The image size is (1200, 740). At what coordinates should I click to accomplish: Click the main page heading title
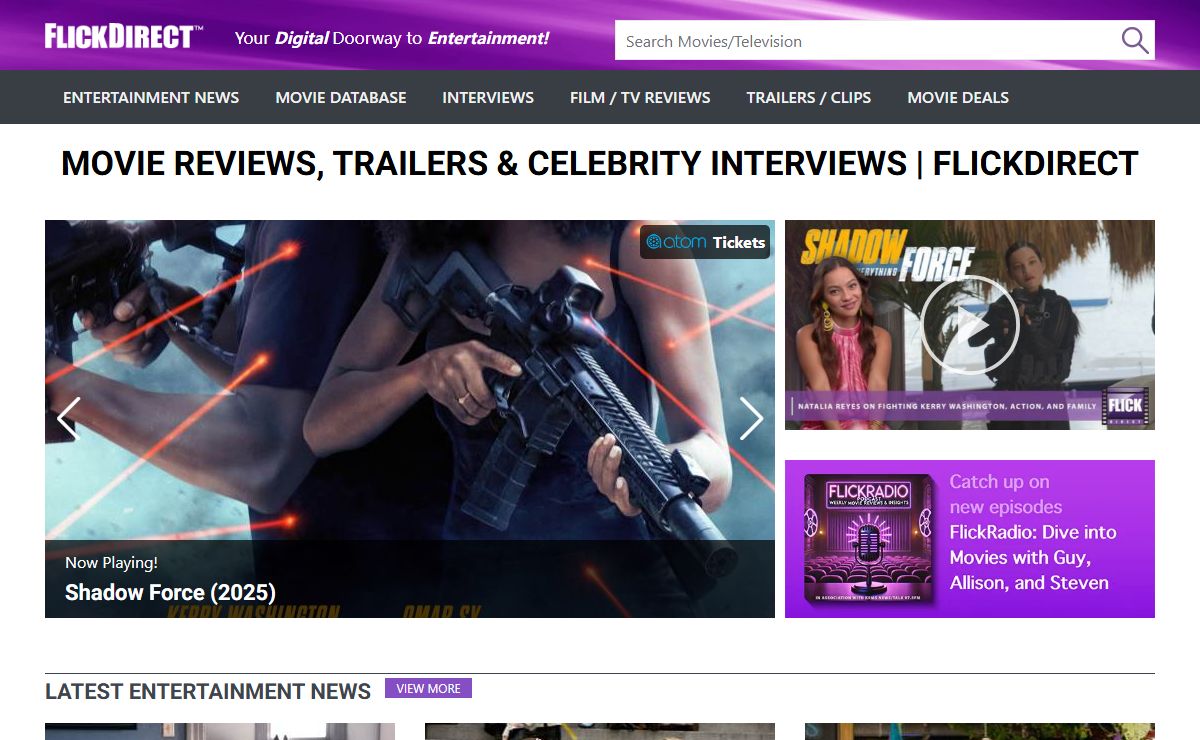[600, 163]
